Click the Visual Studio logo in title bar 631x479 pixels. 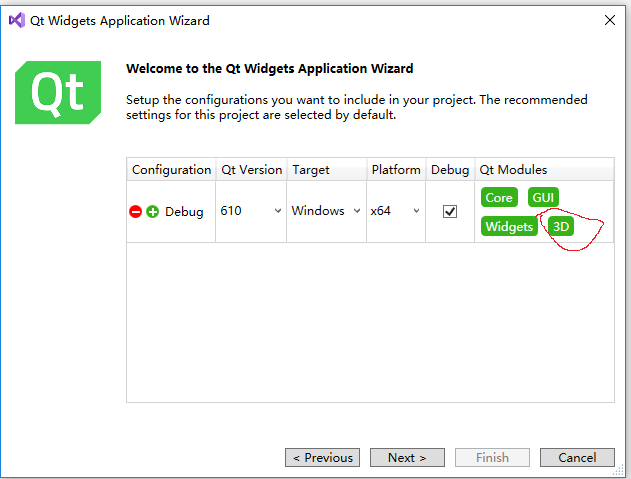[x=17, y=20]
